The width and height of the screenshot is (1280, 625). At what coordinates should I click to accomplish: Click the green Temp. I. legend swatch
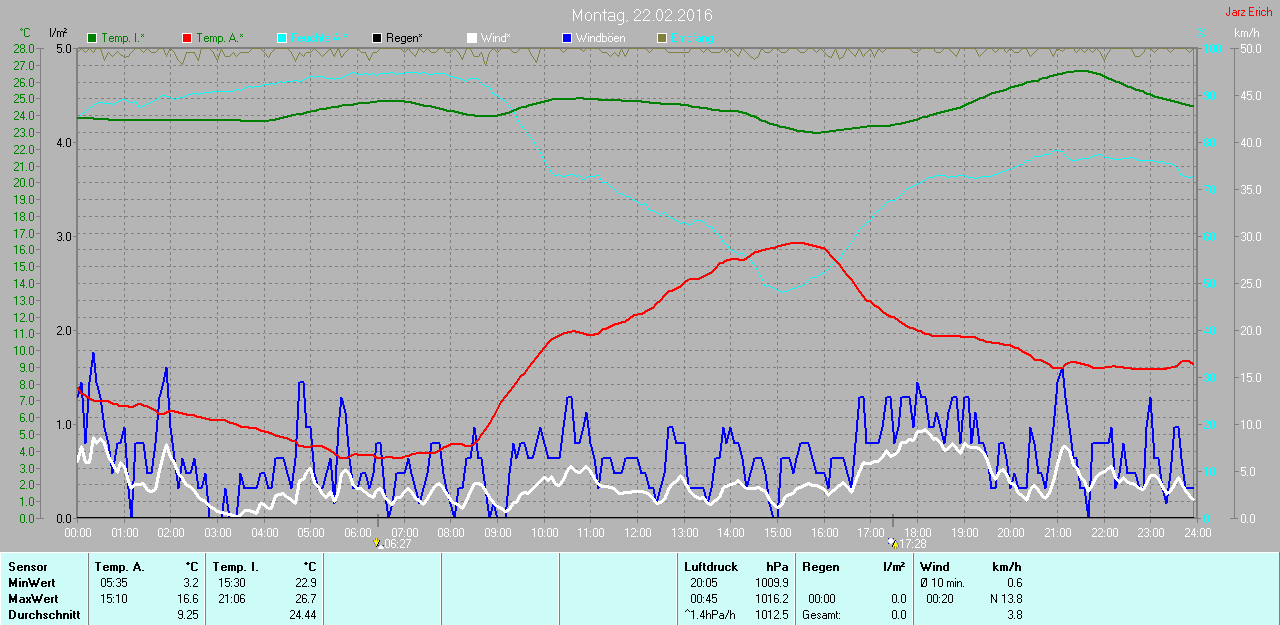[x=93, y=38]
